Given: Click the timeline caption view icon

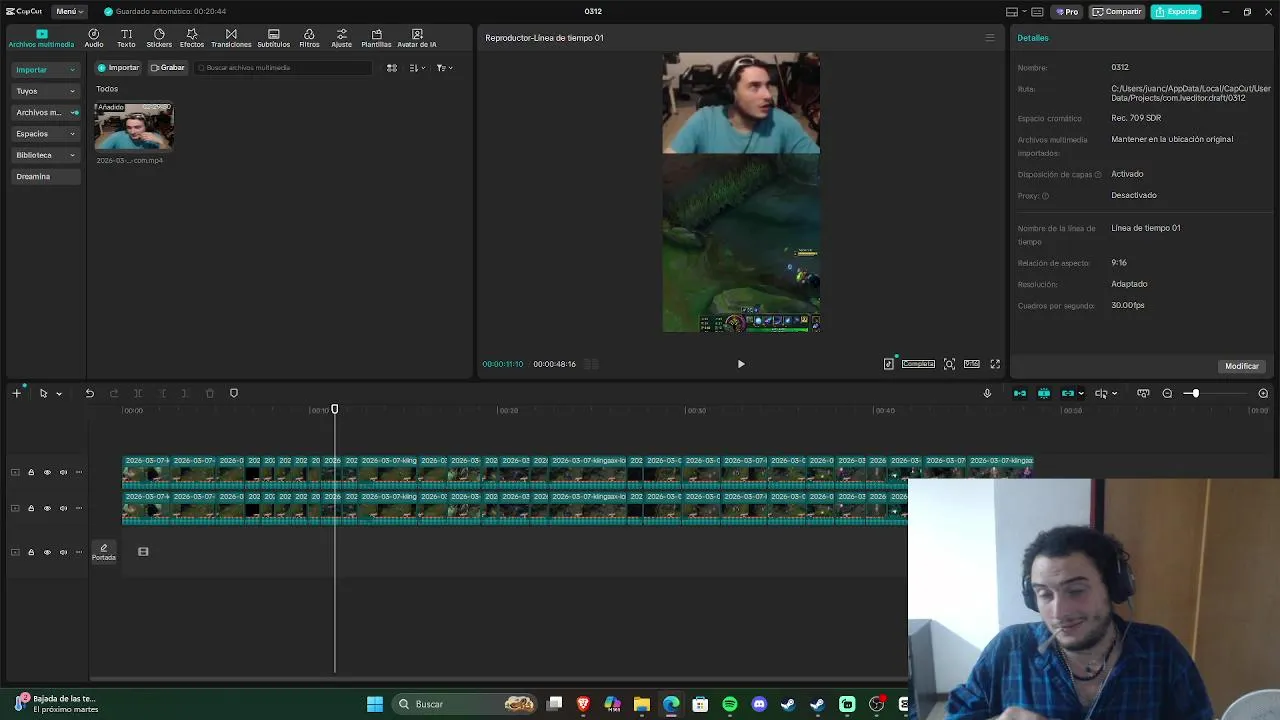Looking at the screenshot, I should click(1143, 393).
